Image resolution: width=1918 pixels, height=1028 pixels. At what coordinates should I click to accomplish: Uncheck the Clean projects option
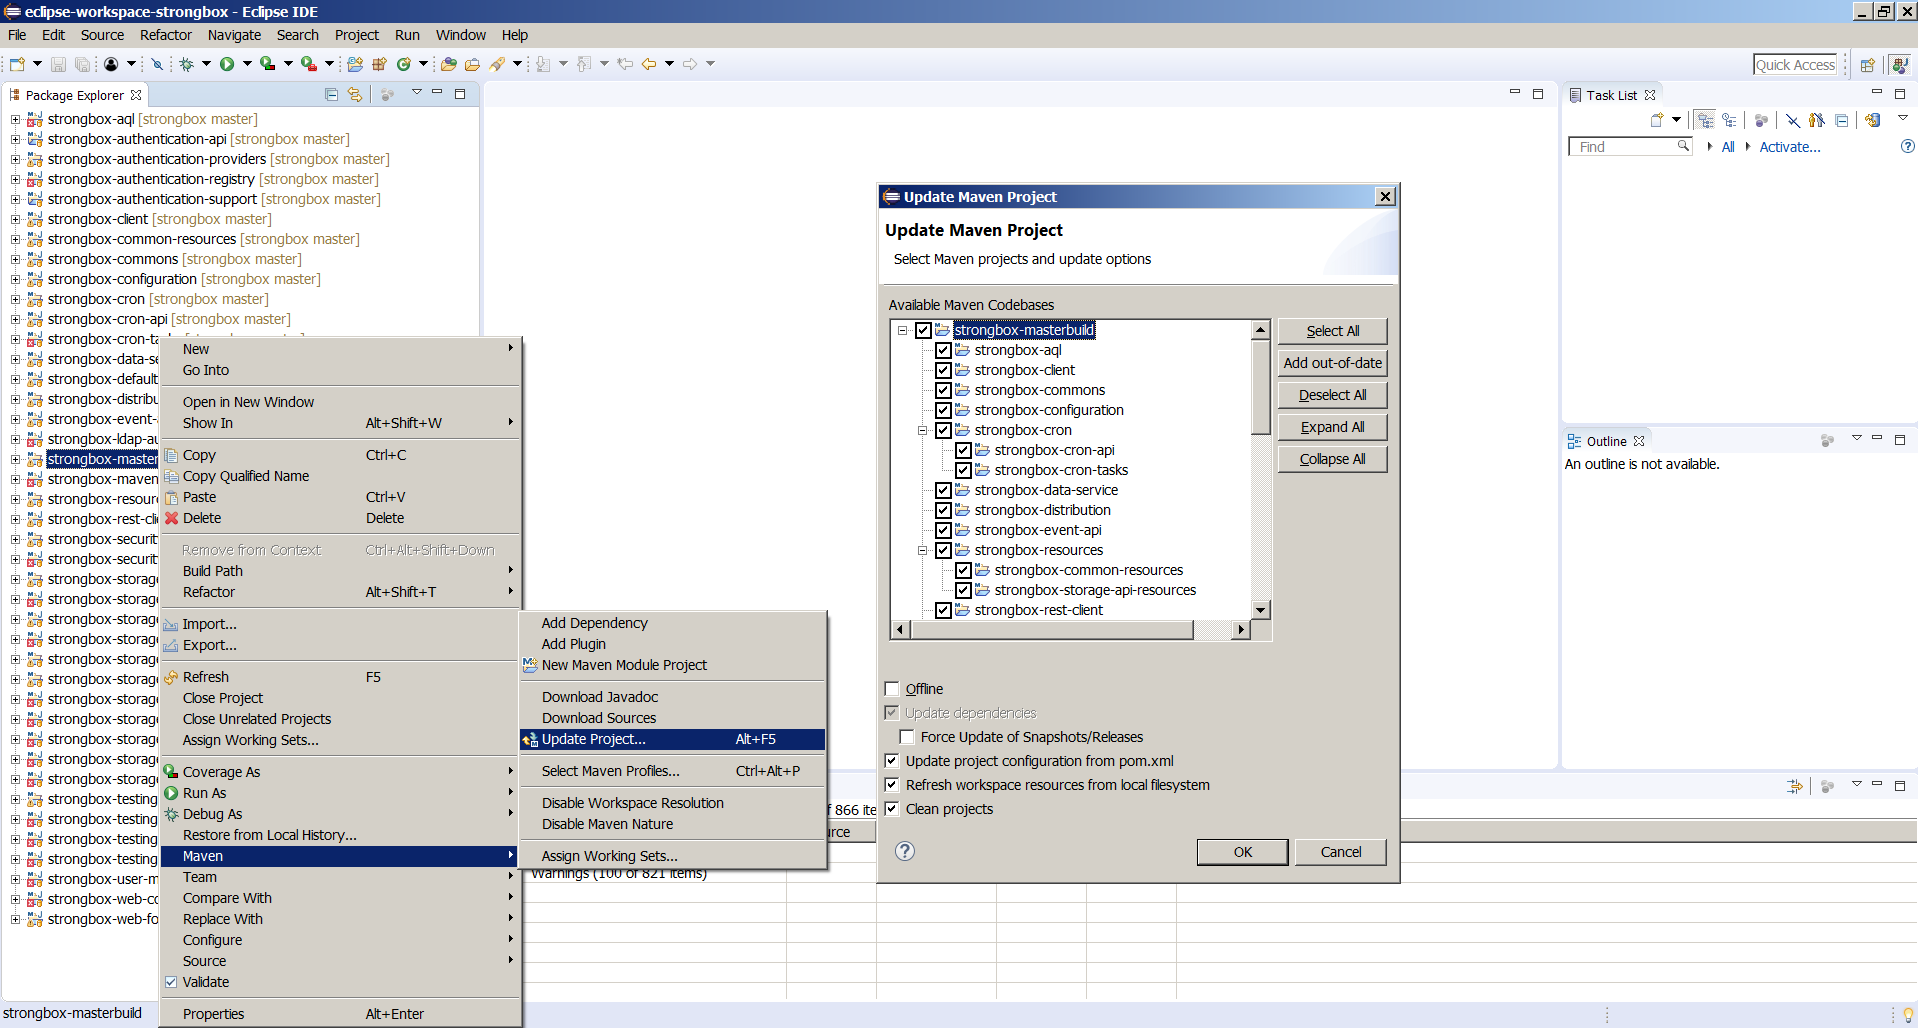coord(892,809)
